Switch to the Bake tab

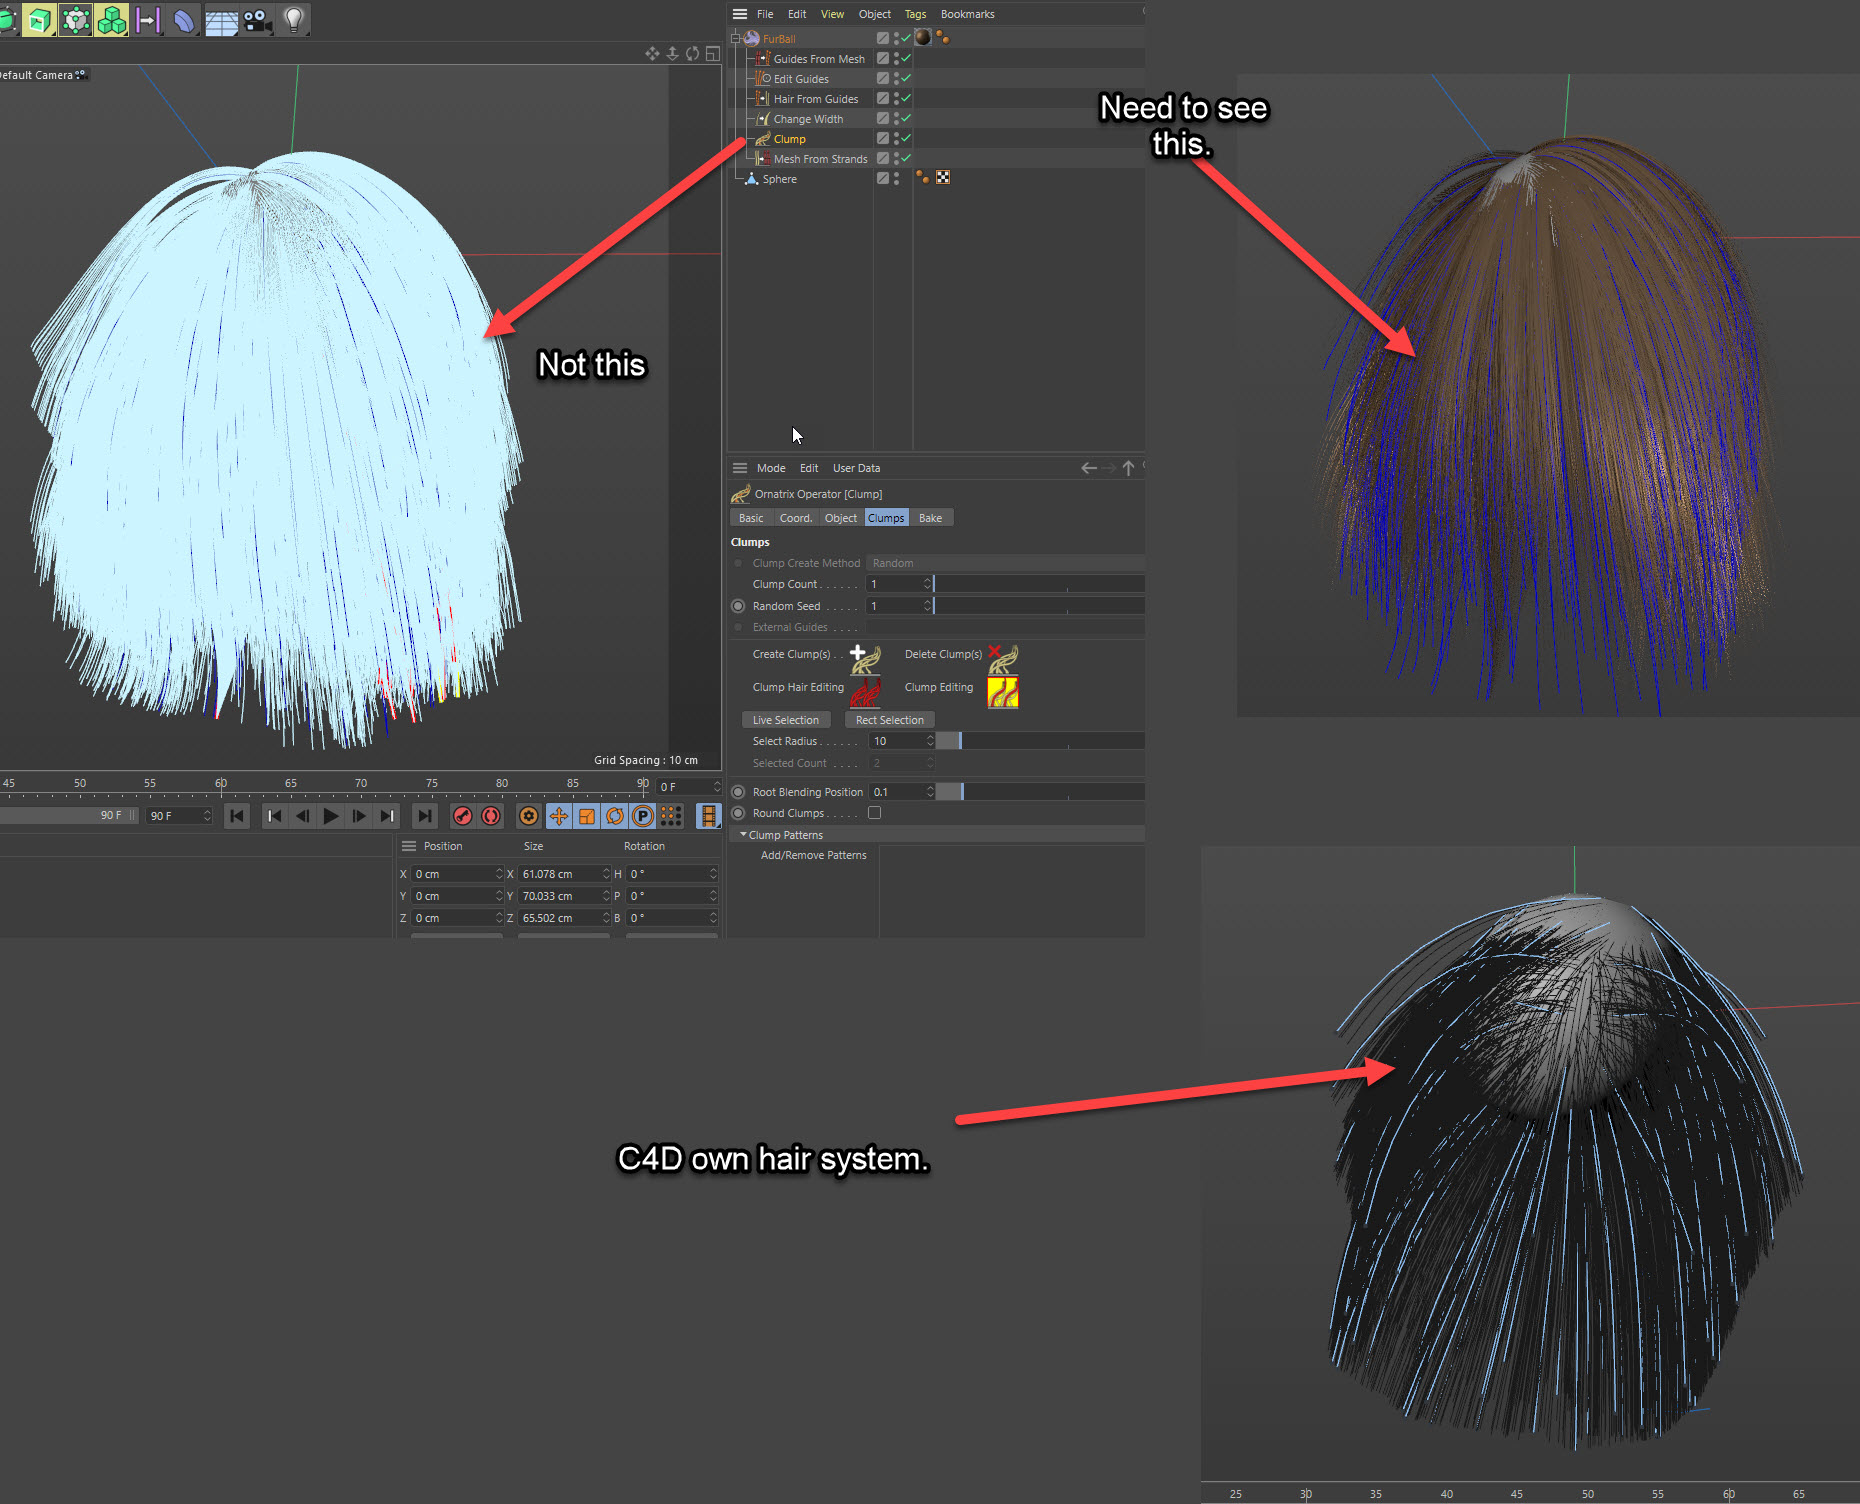coord(930,518)
